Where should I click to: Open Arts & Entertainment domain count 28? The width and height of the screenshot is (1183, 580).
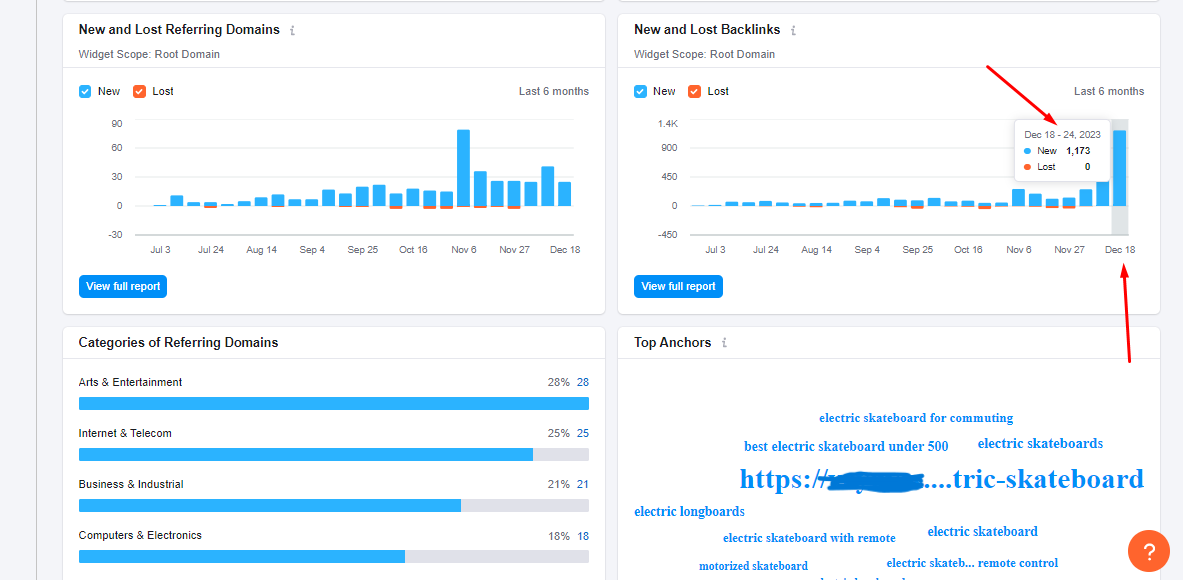582,382
